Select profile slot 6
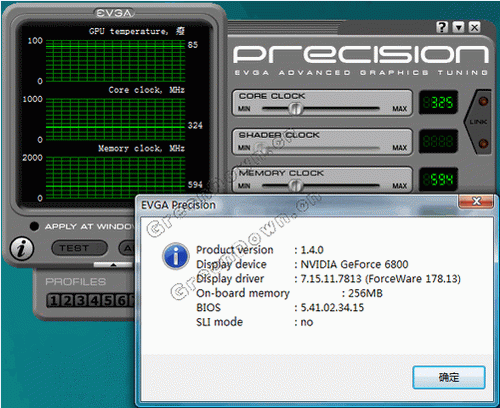Image resolution: width=500 pixels, height=408 pixels. click(122, 300)
